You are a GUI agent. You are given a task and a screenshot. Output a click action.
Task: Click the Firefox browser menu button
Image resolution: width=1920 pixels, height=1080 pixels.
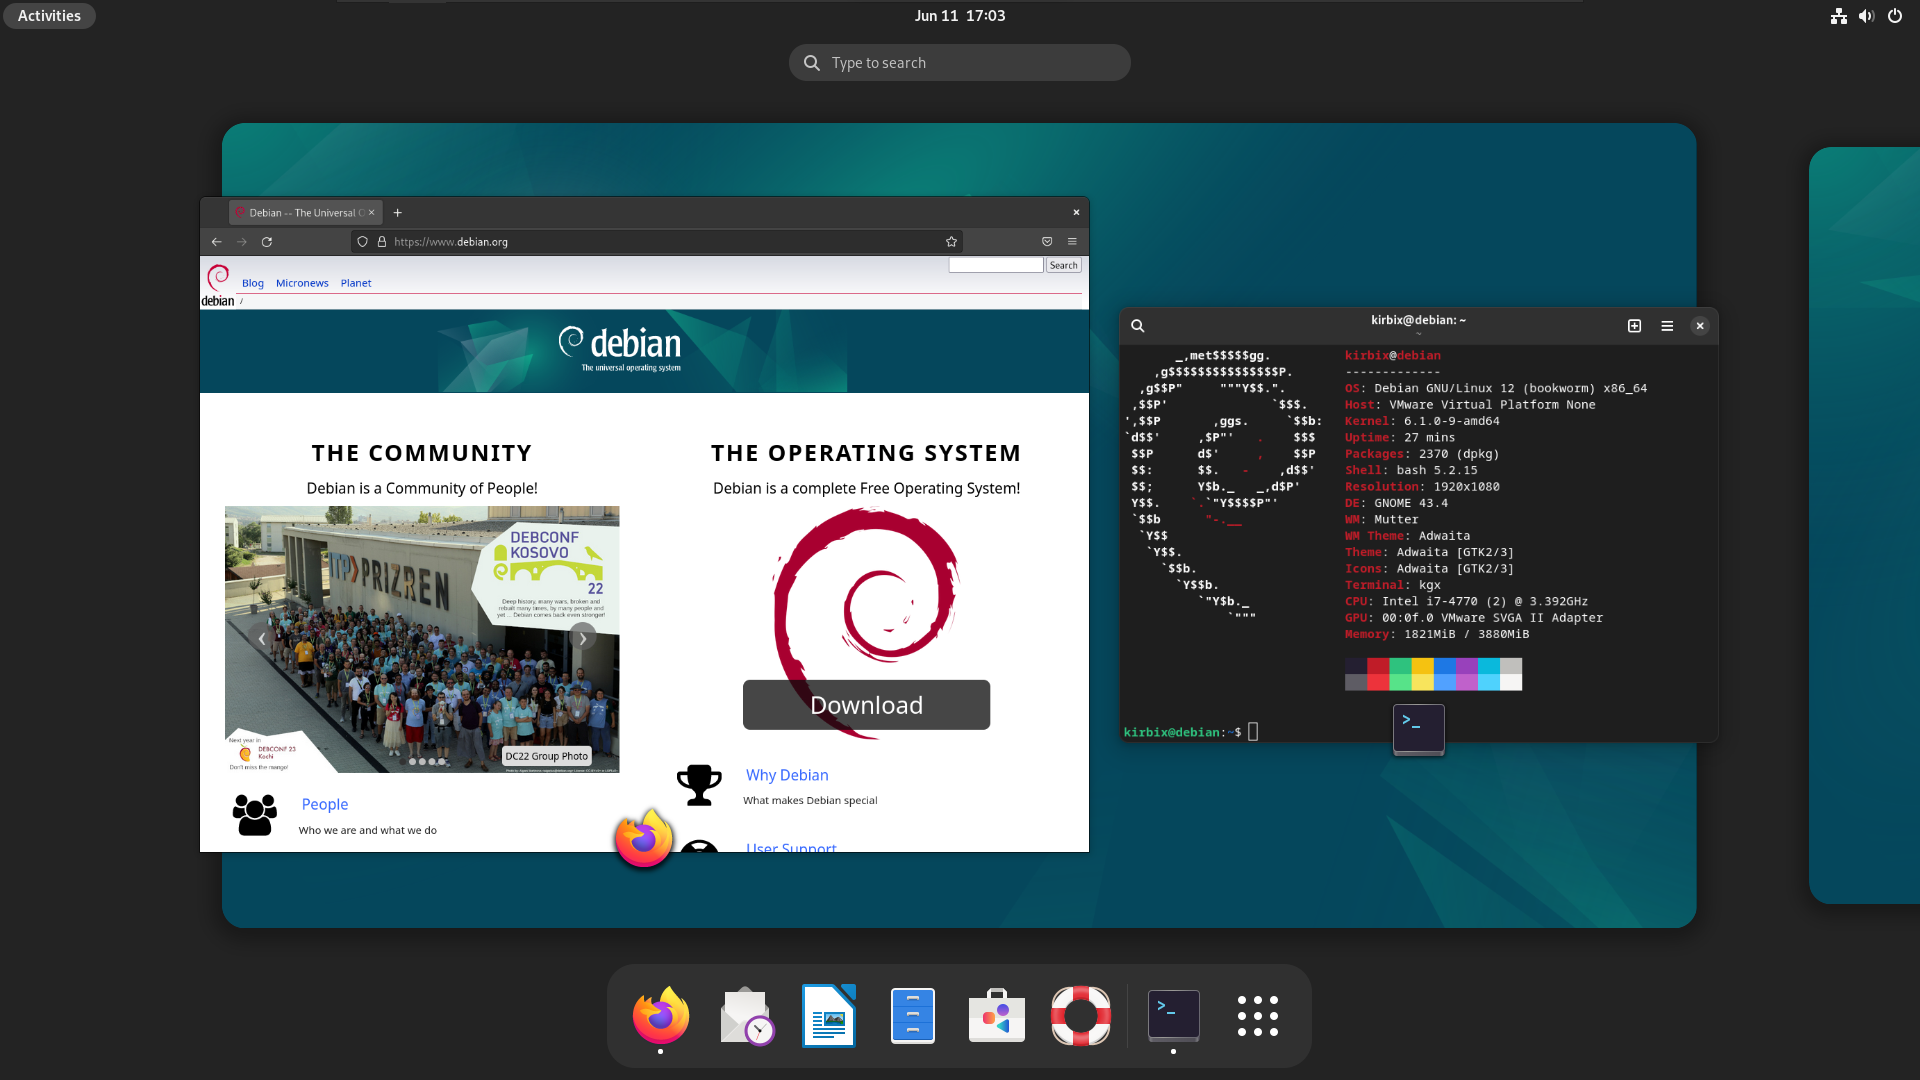pyautogui.click(x=1072, y=241)
